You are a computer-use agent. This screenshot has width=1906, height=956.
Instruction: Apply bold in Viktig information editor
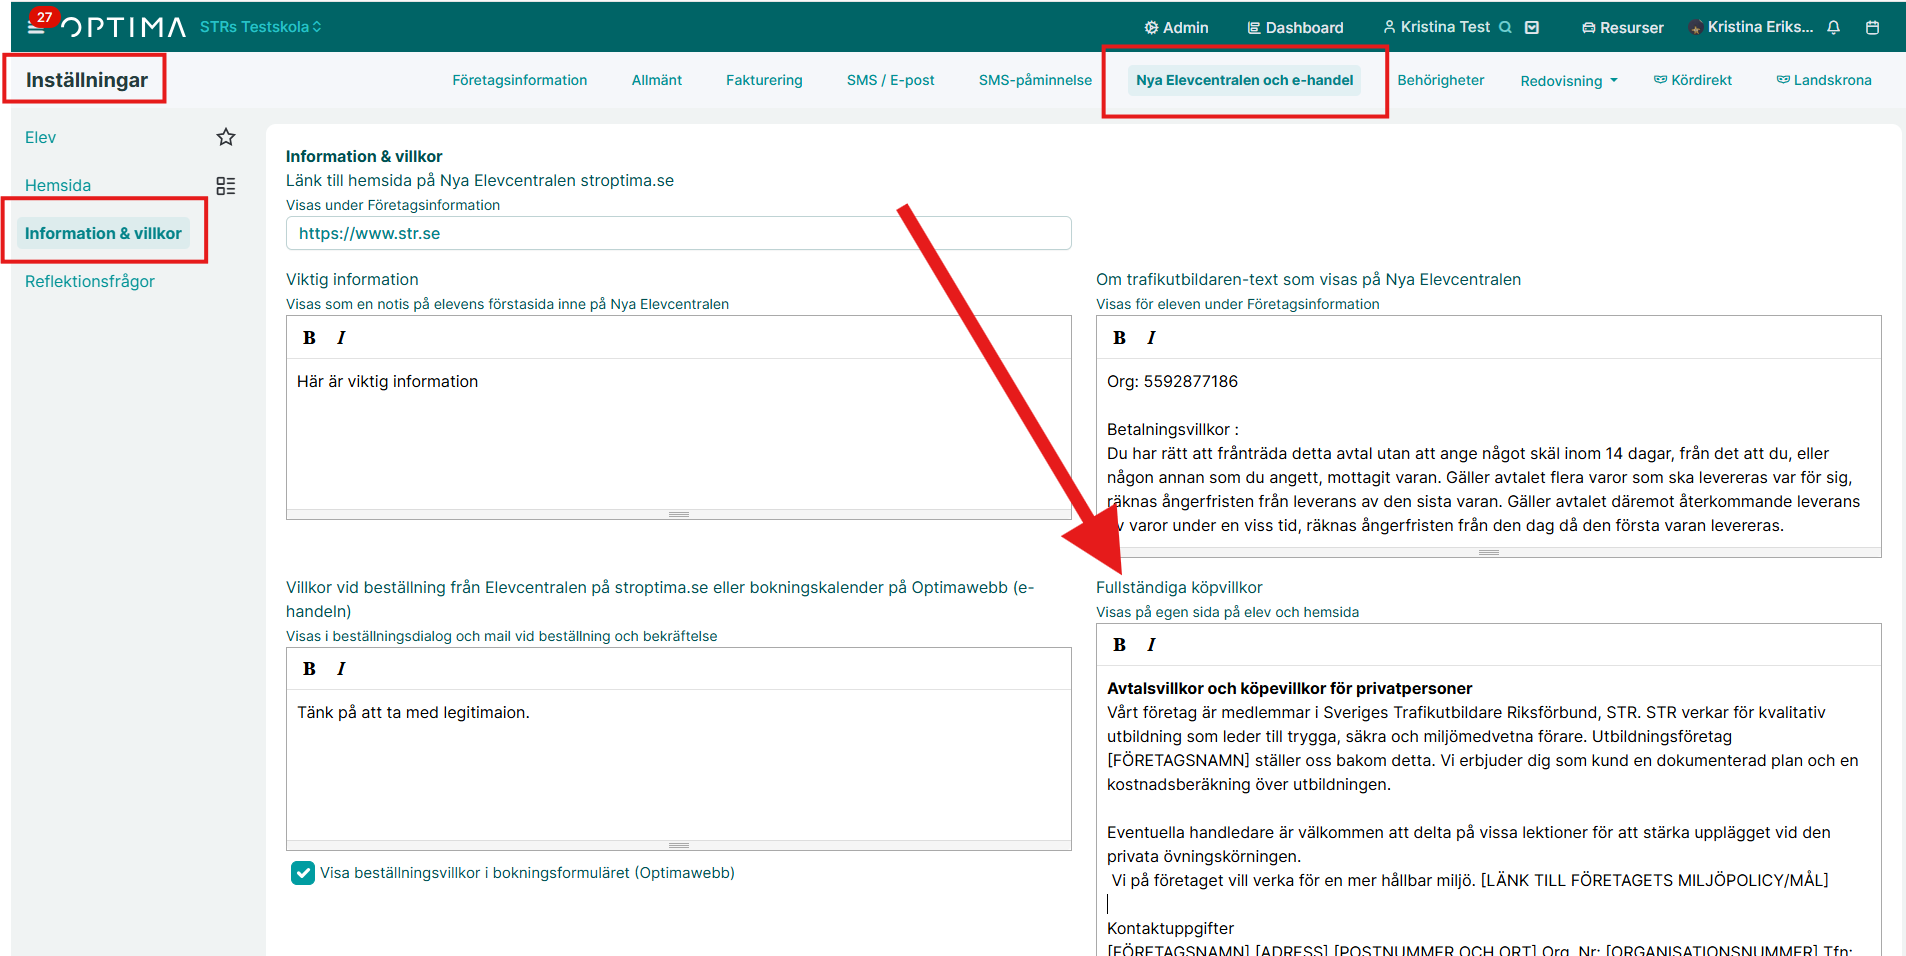point(309,338)
